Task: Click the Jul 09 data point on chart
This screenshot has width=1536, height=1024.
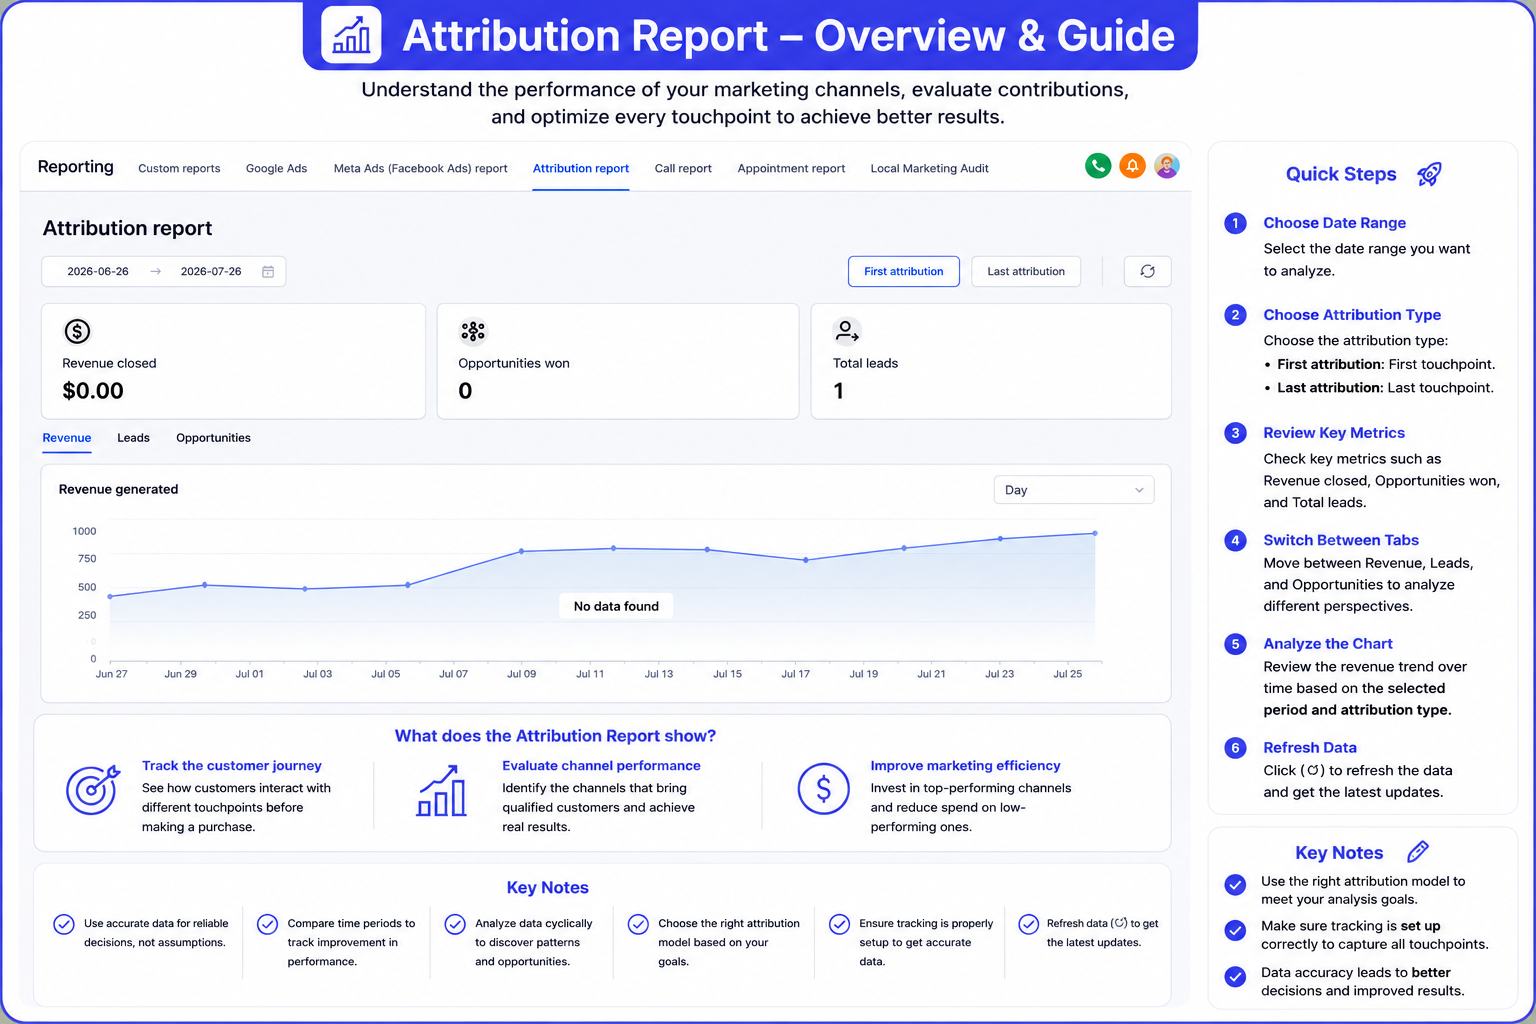Action: 521,551
